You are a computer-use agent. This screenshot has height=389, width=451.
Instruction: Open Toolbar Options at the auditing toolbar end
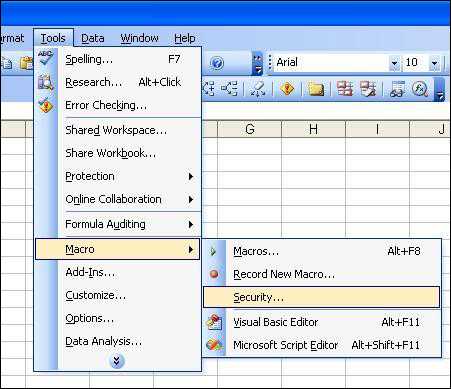(x=440, y=89)
